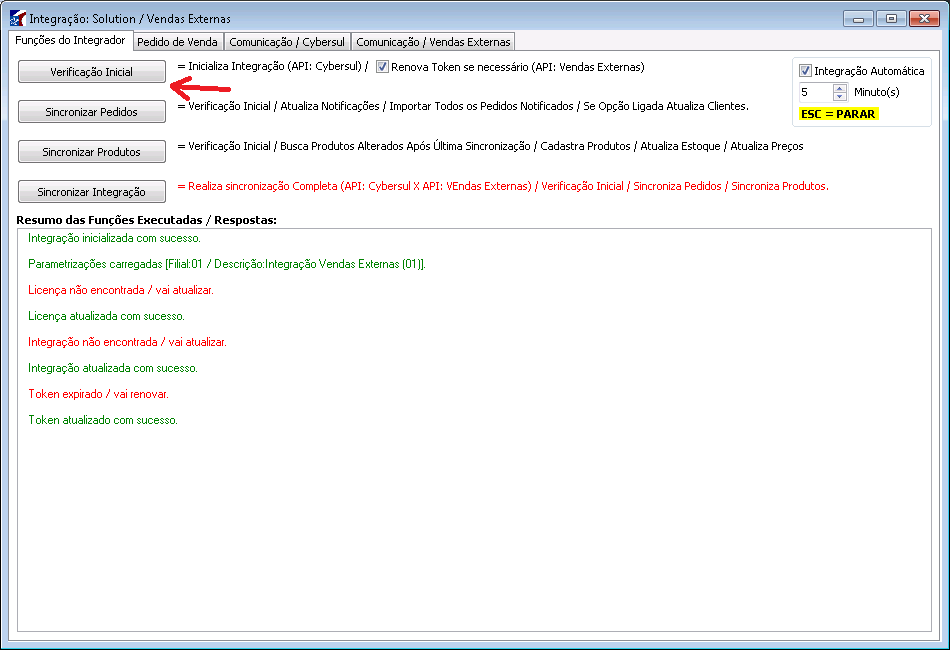Click the 'Minuto(s)' label
This screenshot has height=650, width=950.
coord(877,92)
